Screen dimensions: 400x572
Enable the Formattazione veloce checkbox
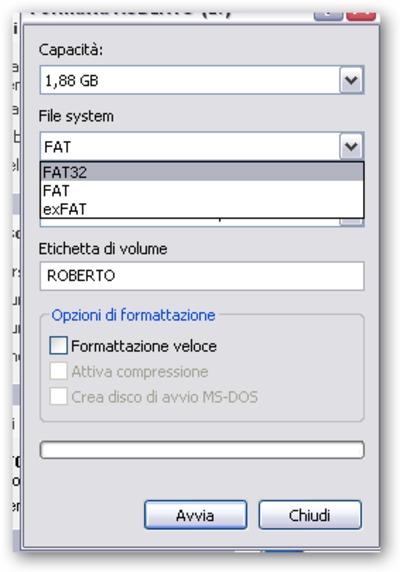[x=58, y=345]
